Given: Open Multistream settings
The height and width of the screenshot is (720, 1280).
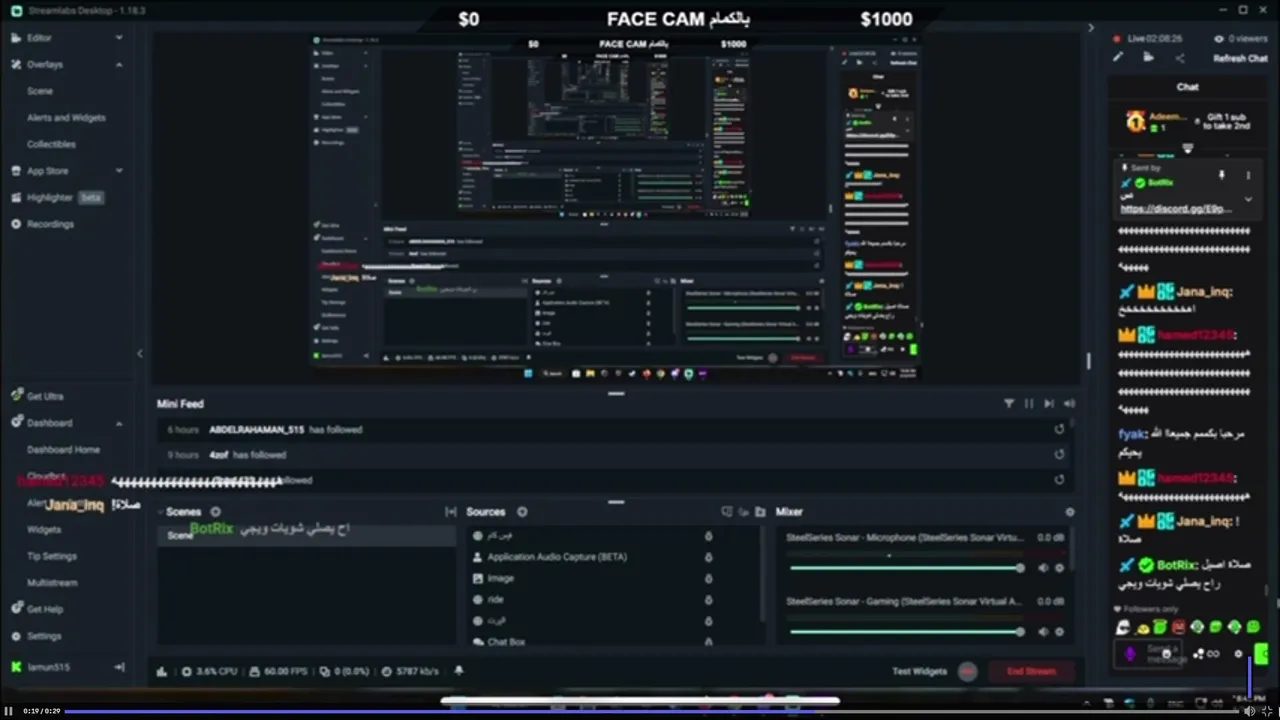Looking at the screenshot, I should coord(52,582).
